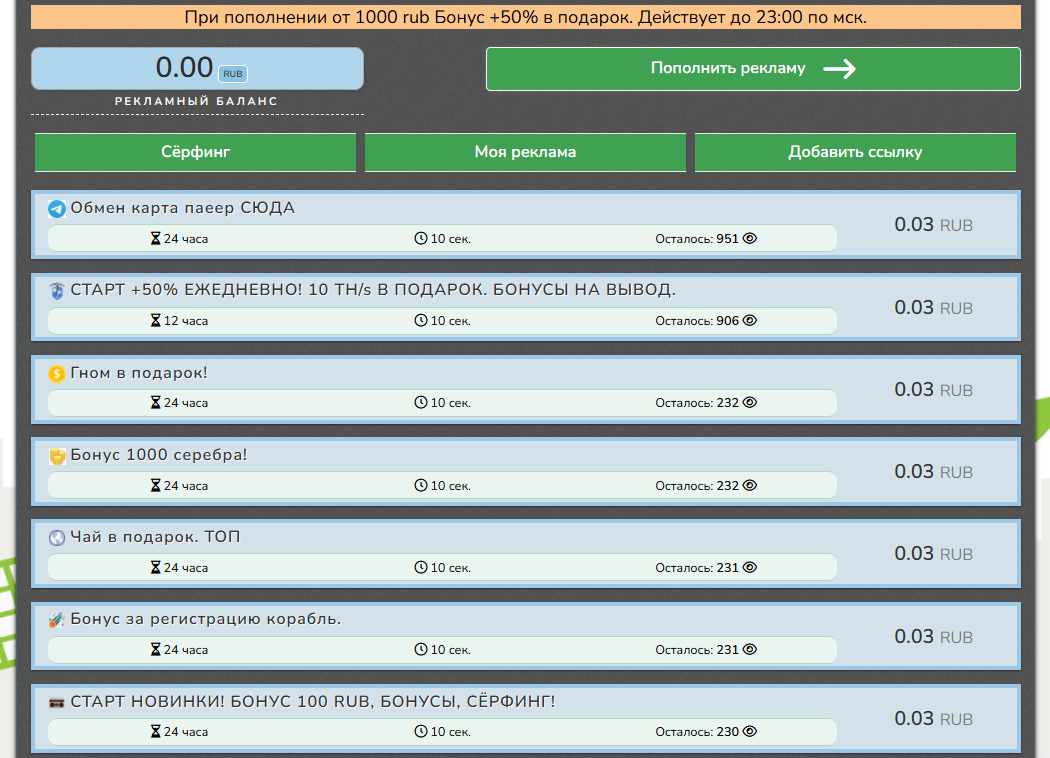Image resolution: width=1050 pixels, height=758 pixels.
Task: Click the icon beside Бонус за регистрацию корабль
Action: (57, 620)
